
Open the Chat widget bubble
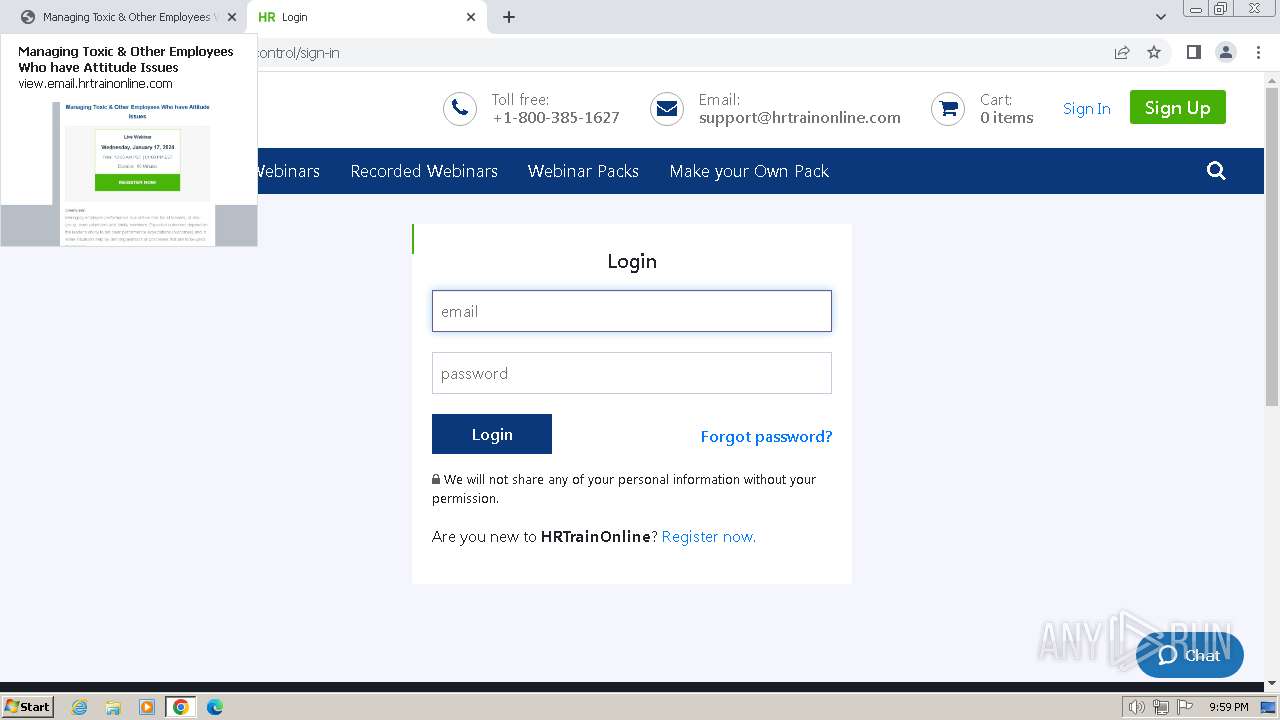(x=1190, y=656)
